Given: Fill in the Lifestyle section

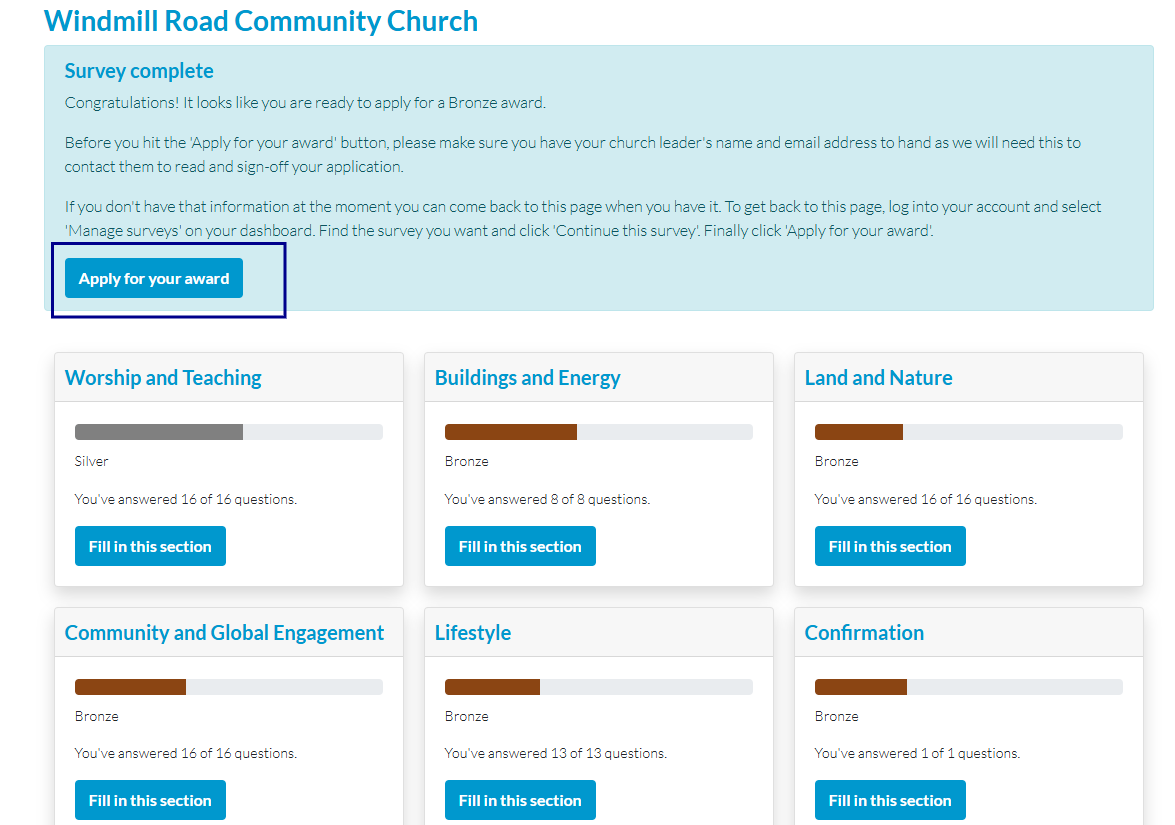Looking at the screenshot, I should coord(520,800).
